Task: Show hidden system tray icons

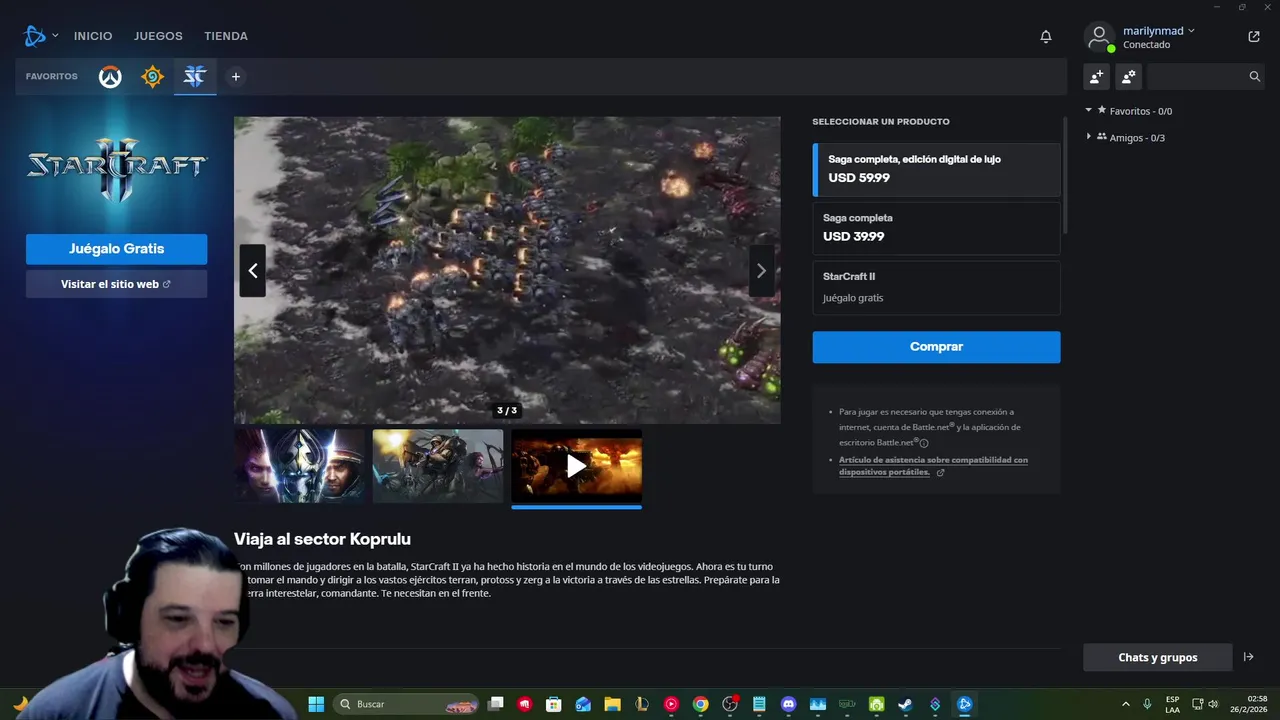Action: [1126, 704]
